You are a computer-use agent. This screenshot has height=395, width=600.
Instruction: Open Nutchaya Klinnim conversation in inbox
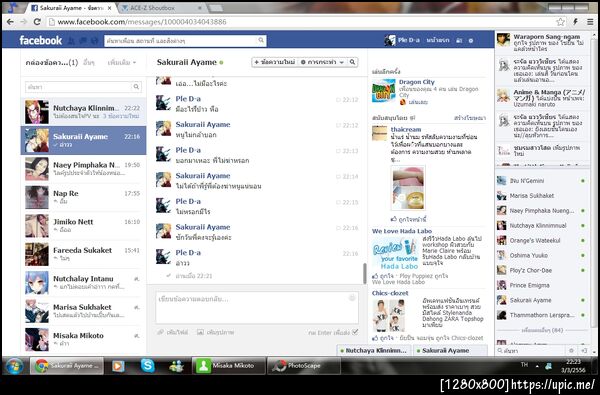click(83, 112)
